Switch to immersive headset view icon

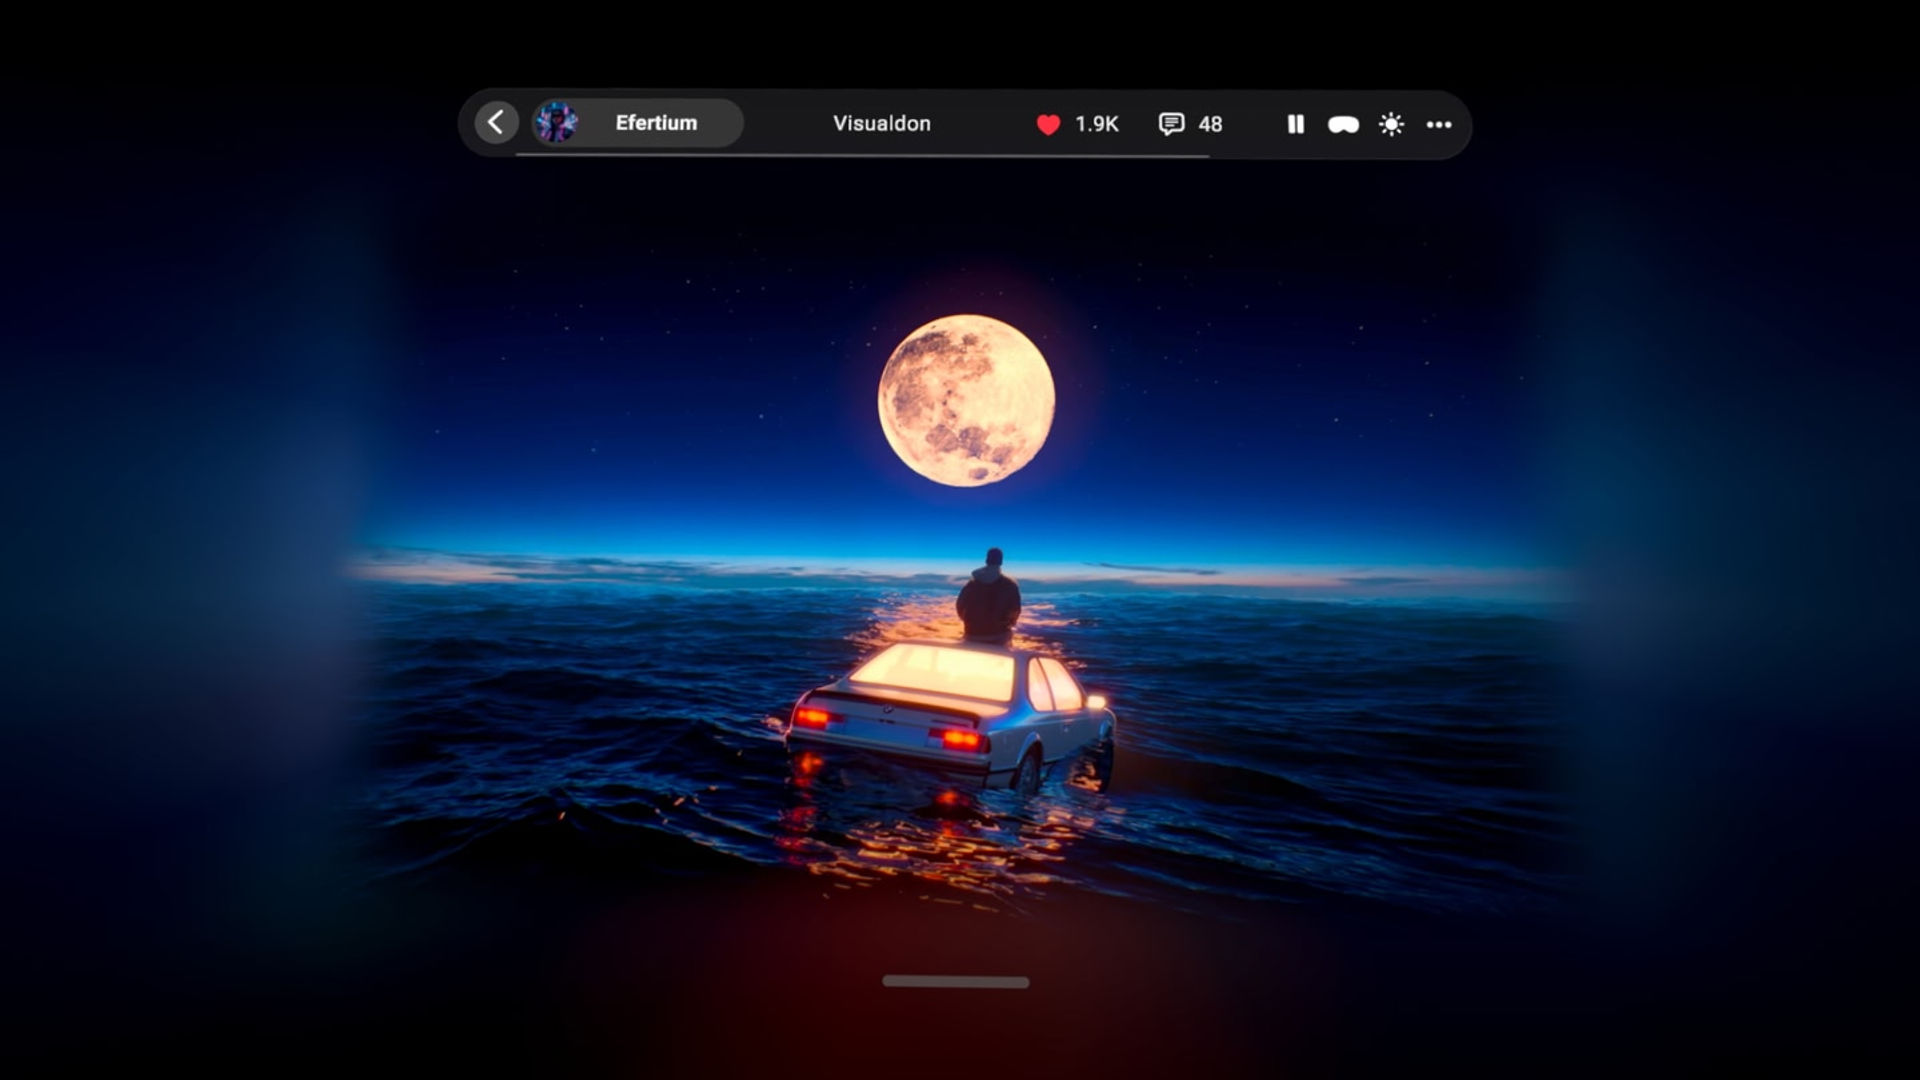pos(1343,124)
